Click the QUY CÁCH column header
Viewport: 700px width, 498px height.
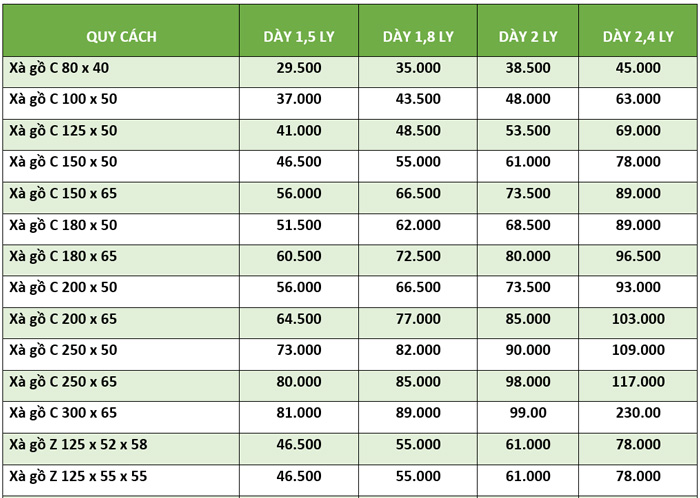point(121,37)
